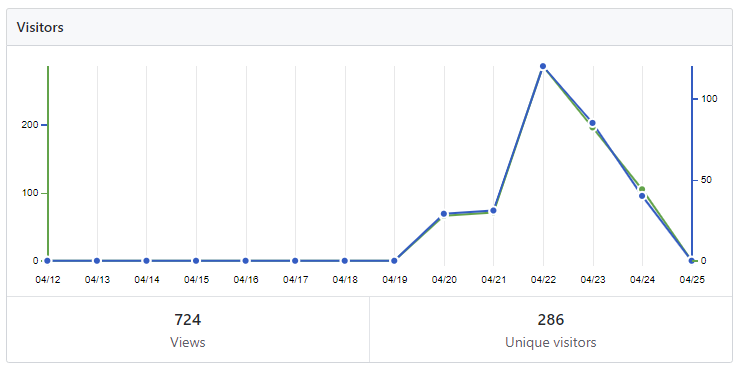Click the 04/22 date label

pyautogui.click(x=543, y=280)
